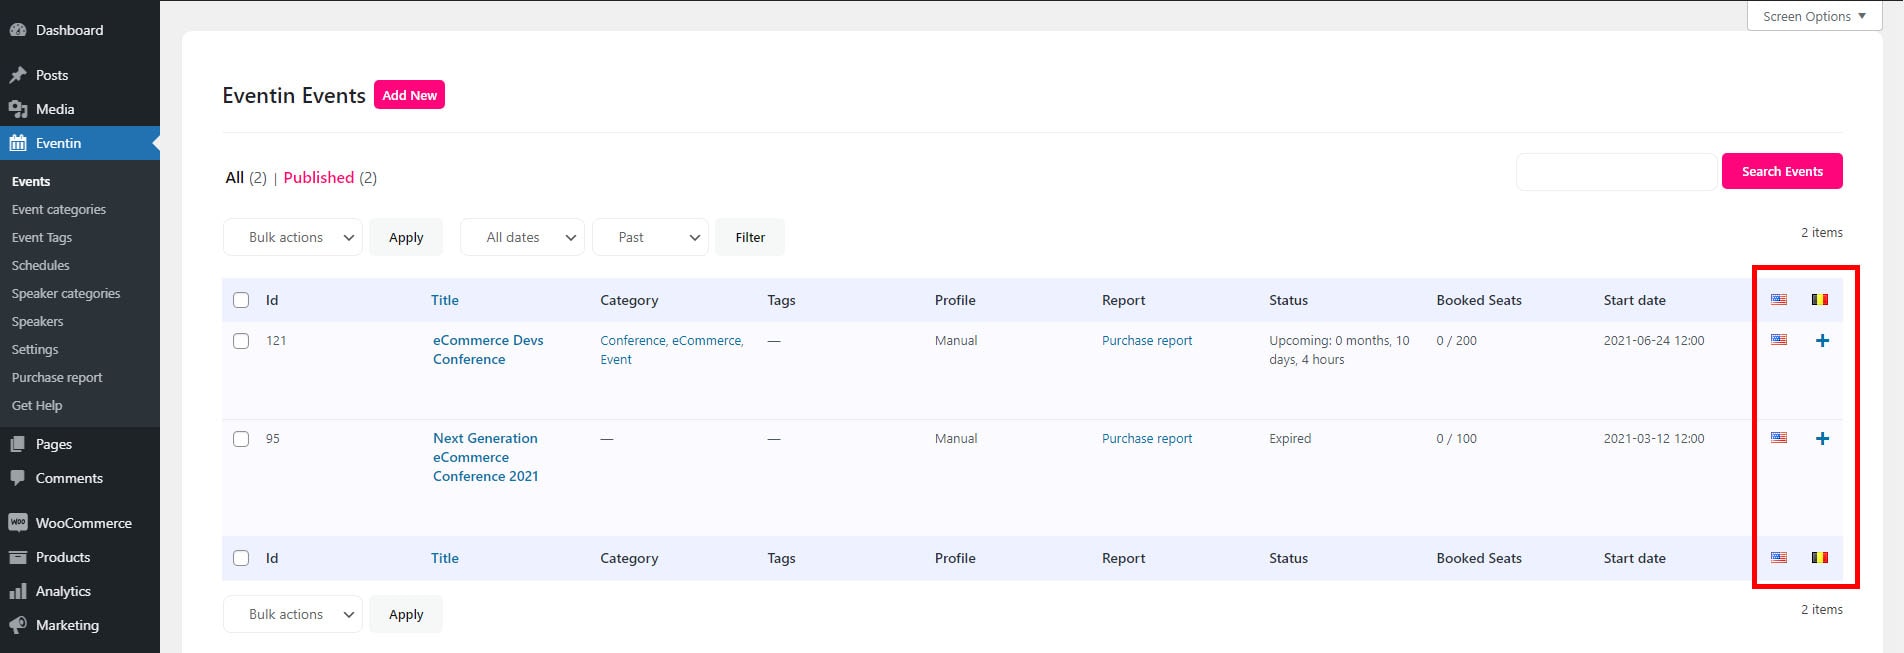Show All events filter
This screenshot has height=653, width=1904.
click(x=234, y=177)
